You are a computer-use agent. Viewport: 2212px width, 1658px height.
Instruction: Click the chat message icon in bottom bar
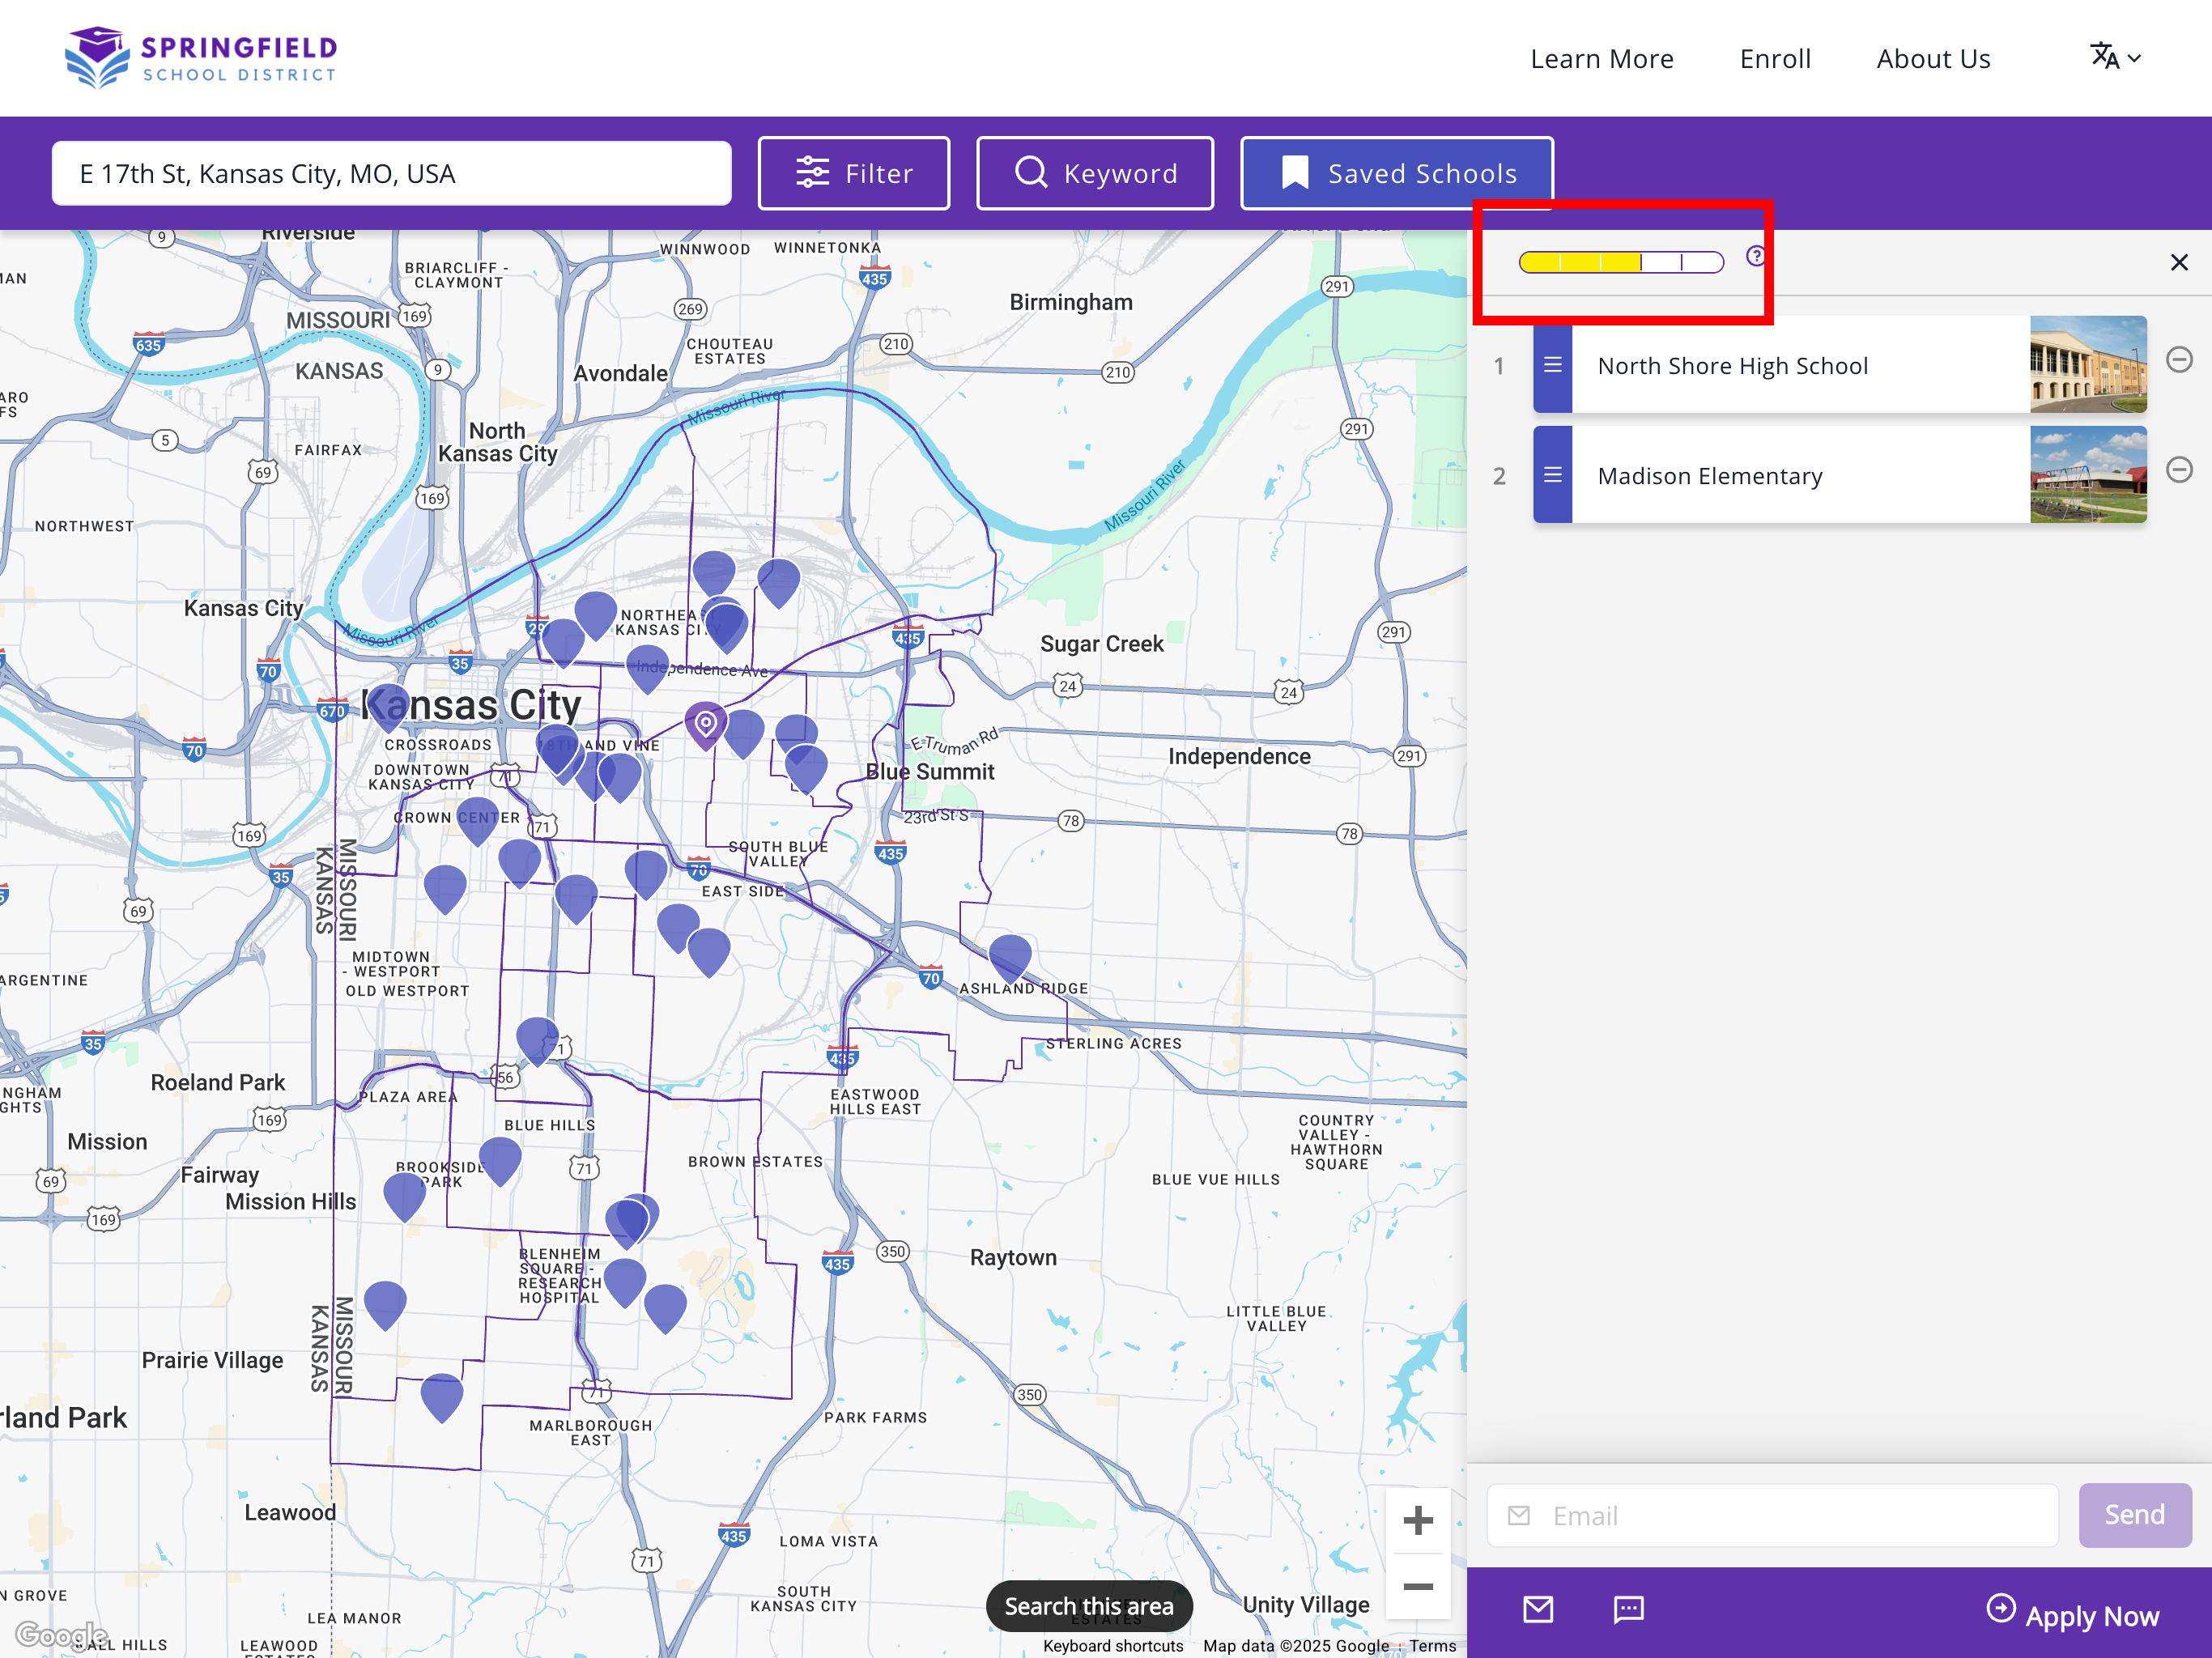tap(1628, 1609)
